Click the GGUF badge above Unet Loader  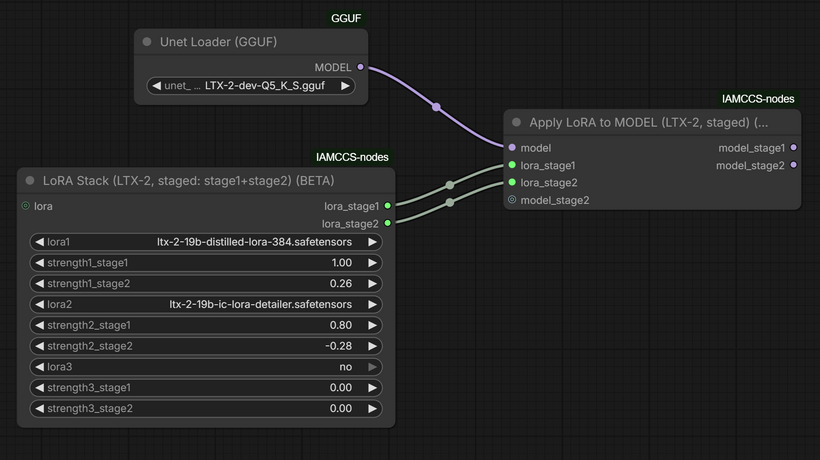point(346,19)
